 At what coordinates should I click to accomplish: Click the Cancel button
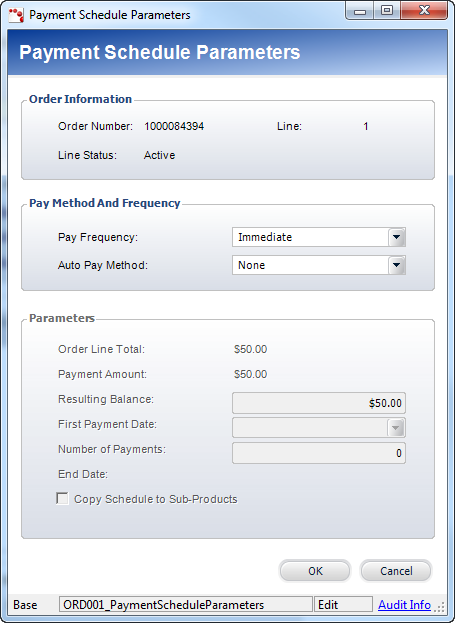[x=396, y=571]
